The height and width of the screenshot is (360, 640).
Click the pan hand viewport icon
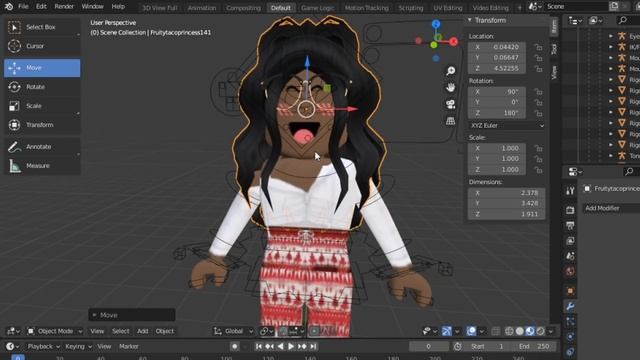451,87
